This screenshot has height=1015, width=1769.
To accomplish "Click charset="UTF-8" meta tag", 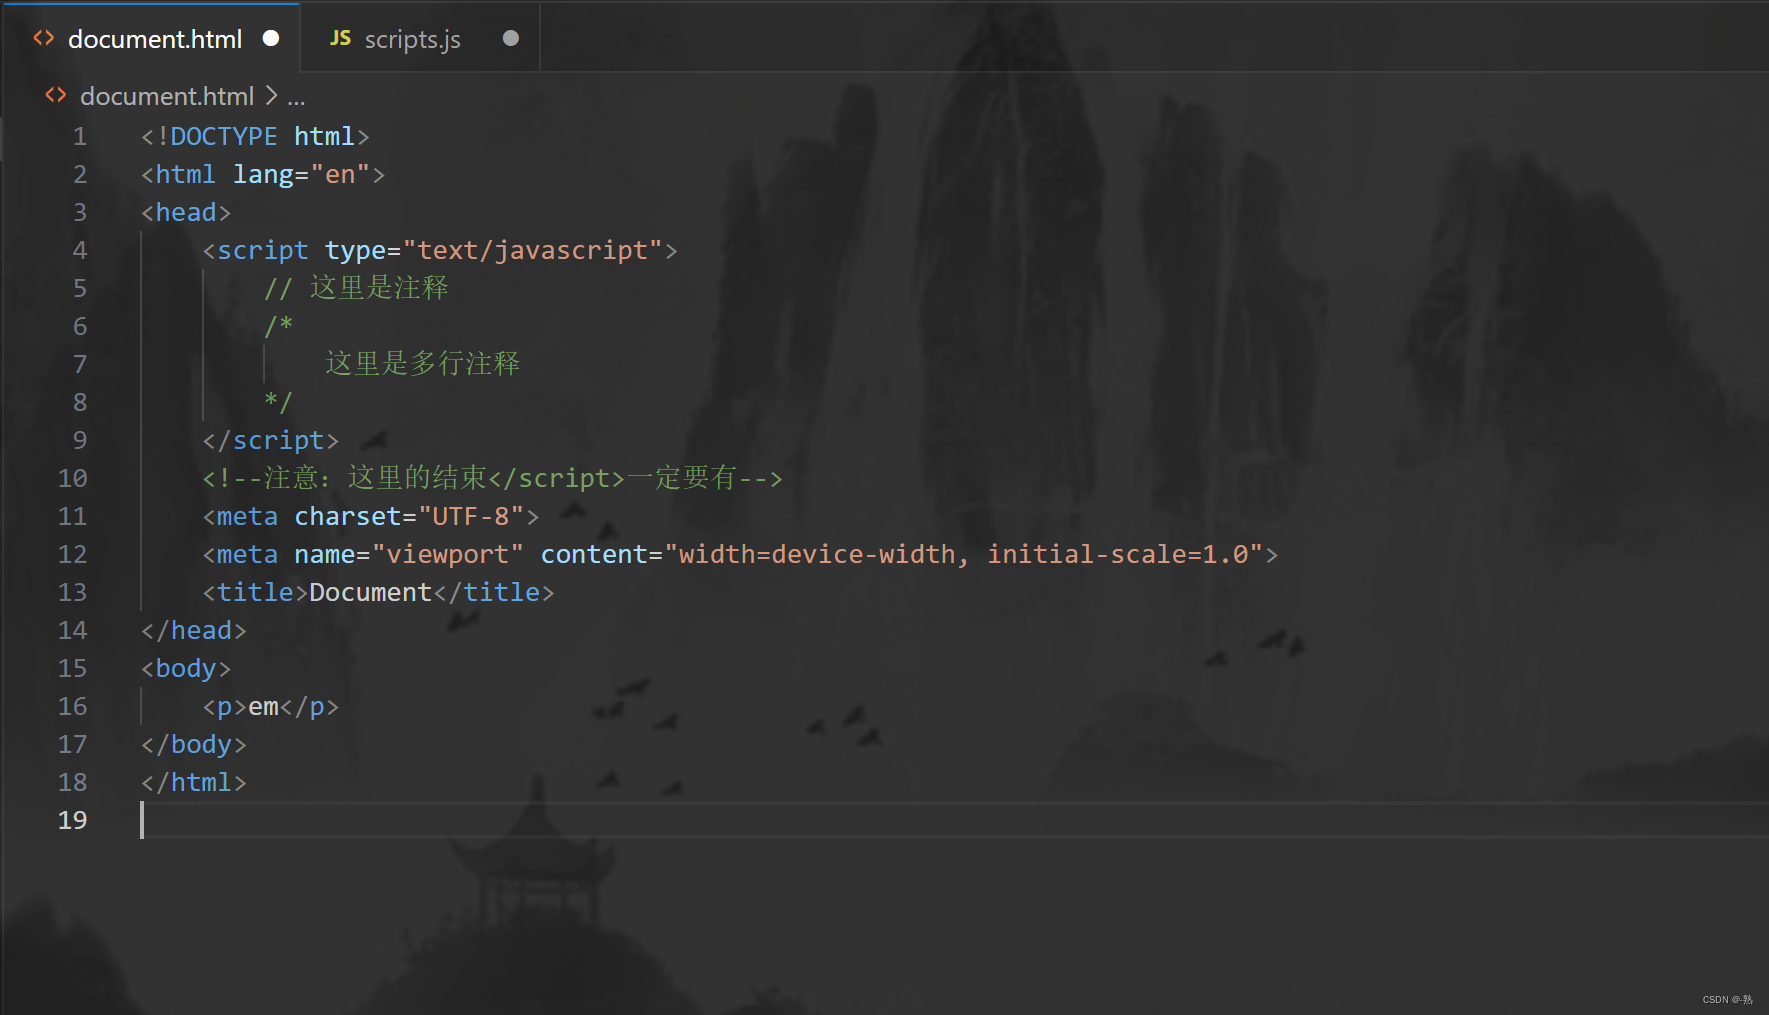I will coord(371,516).
